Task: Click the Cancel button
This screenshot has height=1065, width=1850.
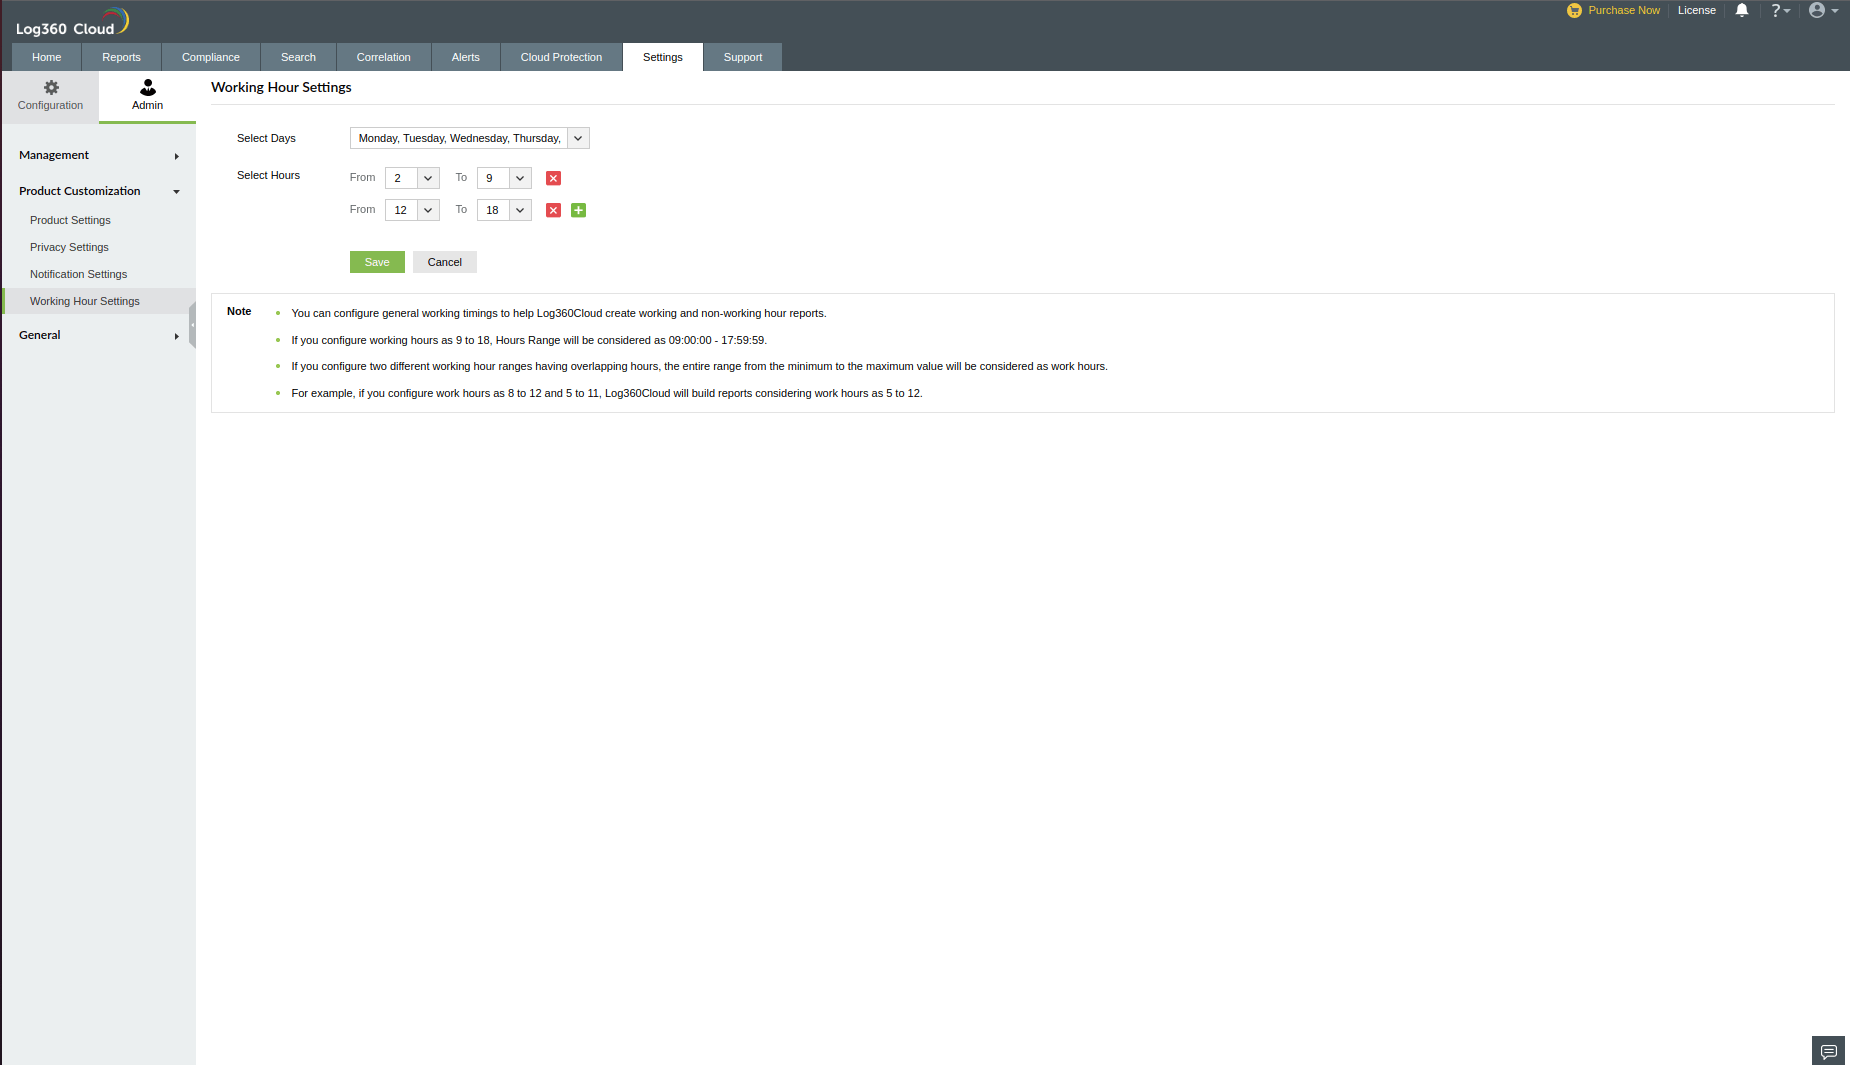Action: tap(445, 262)
